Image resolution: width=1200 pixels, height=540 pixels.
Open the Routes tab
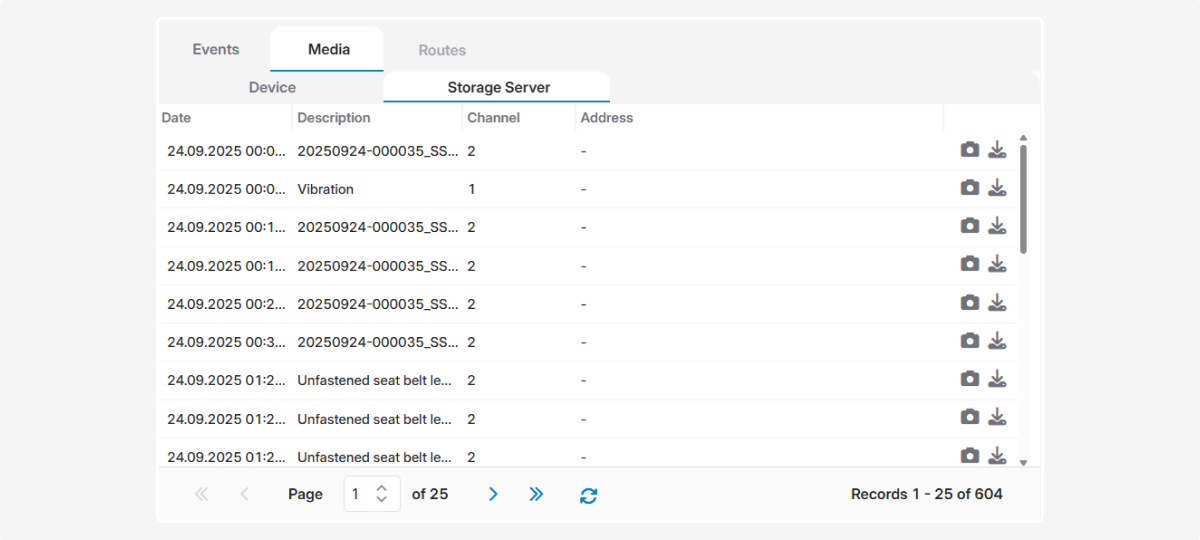[442, 50]
